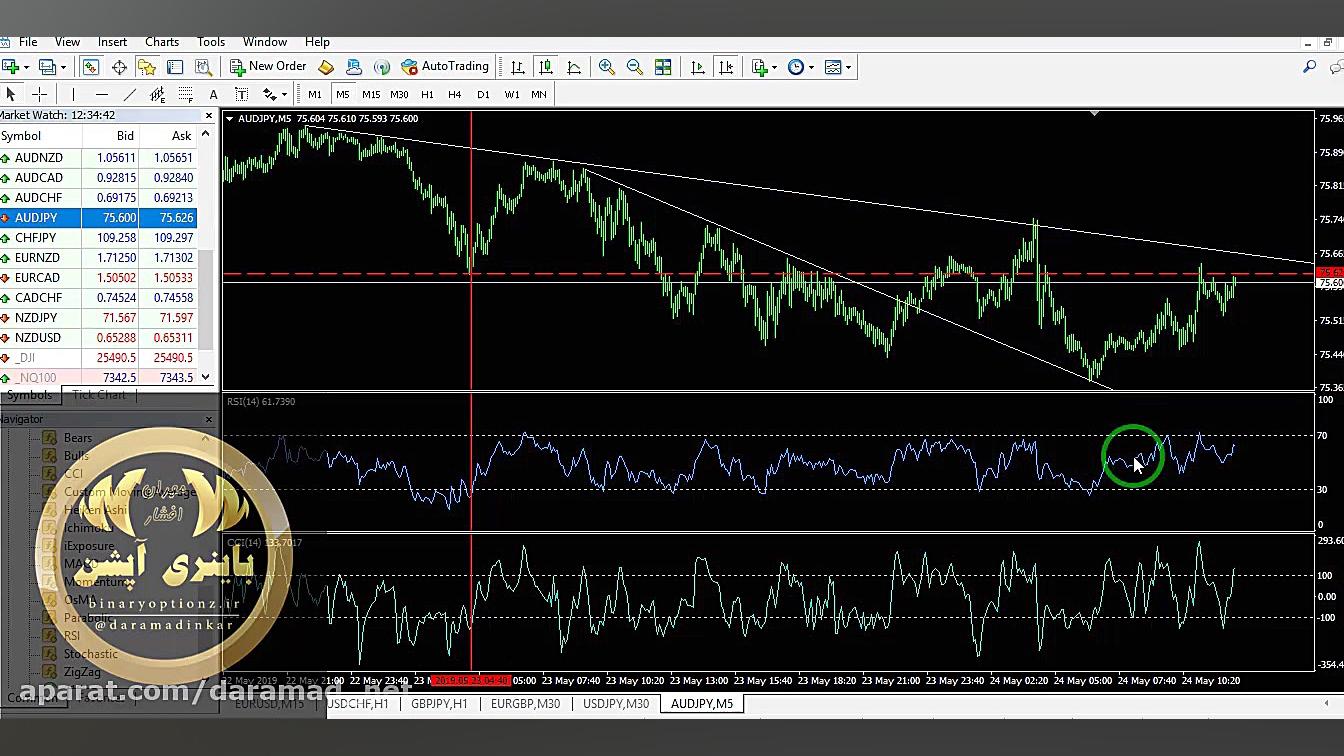Zoom in on the chart
Screen dimensions: 1344x756
pos(606,67)
